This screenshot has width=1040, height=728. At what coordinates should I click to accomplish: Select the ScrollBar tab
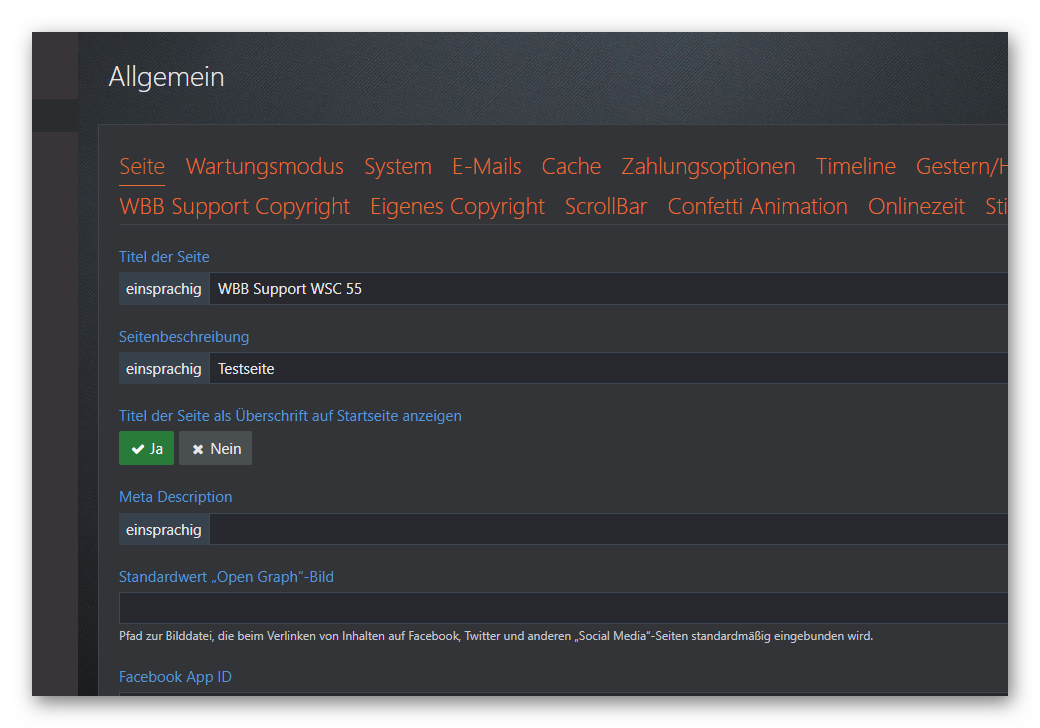[606, 207]
